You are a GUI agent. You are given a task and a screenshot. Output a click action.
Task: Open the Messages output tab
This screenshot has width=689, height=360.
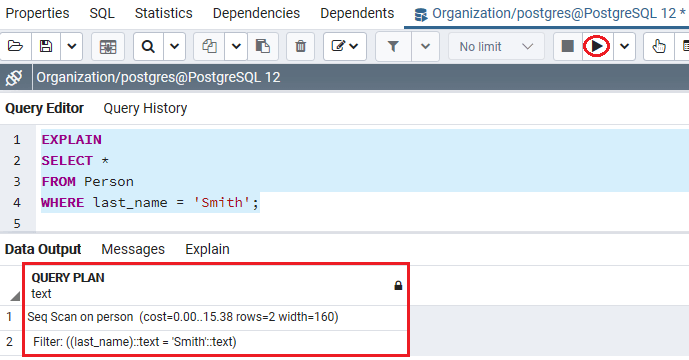pos(133,249)
